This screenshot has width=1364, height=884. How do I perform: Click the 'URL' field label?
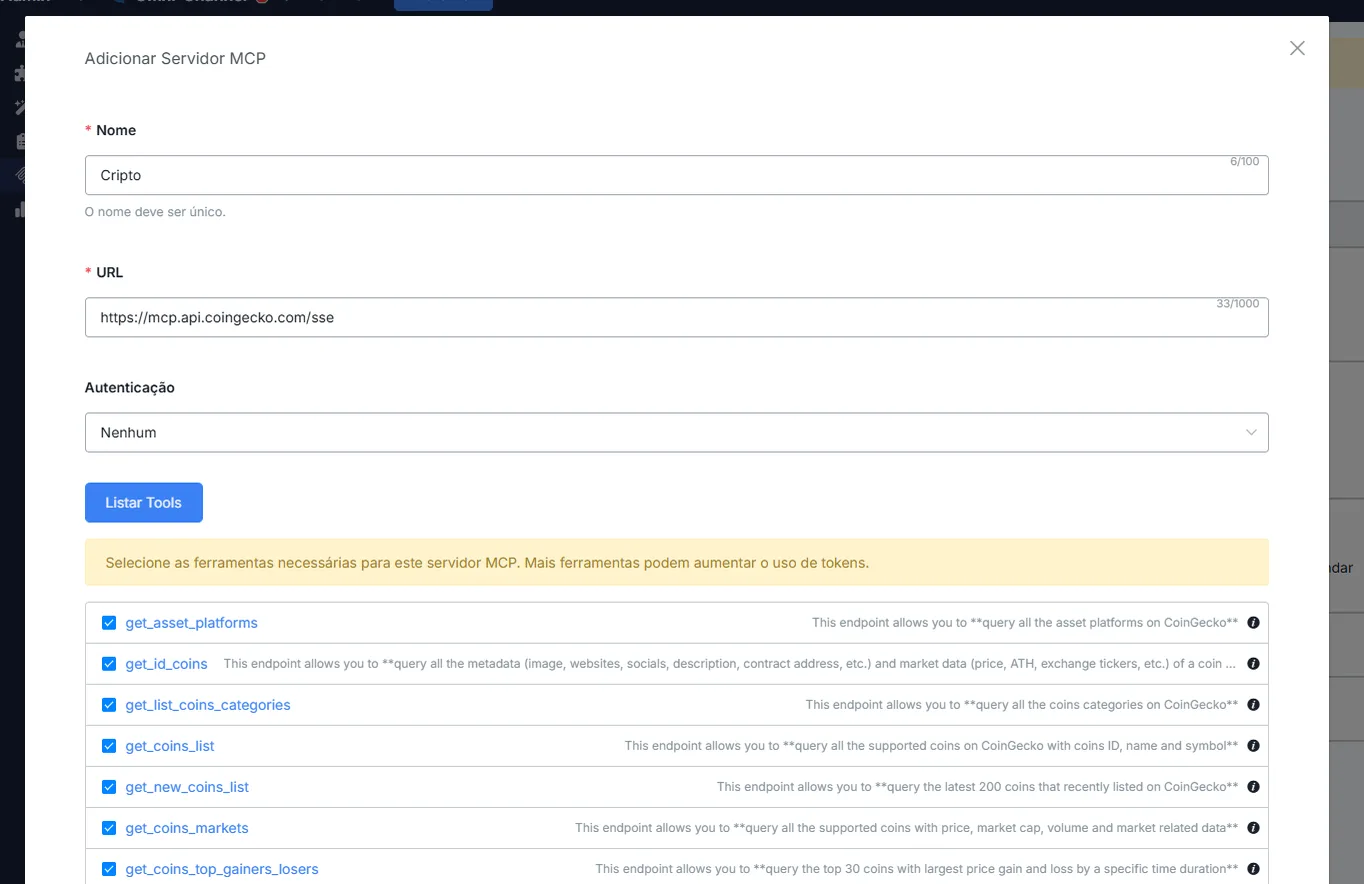click(110, 272)
